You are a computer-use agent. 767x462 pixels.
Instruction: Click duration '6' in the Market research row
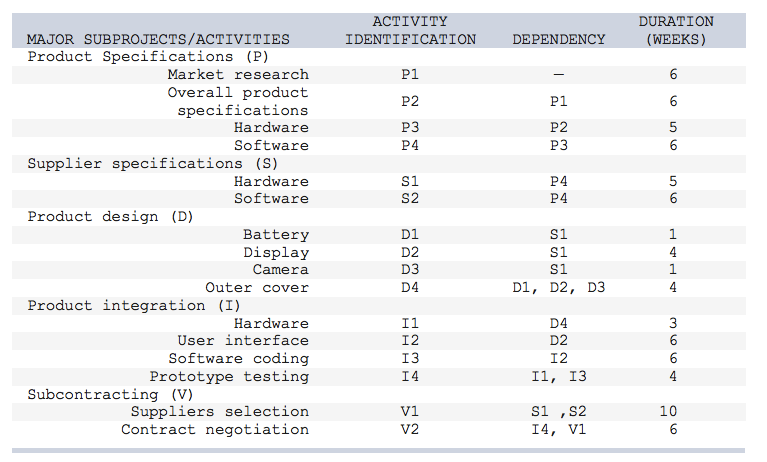pos(674,74)
